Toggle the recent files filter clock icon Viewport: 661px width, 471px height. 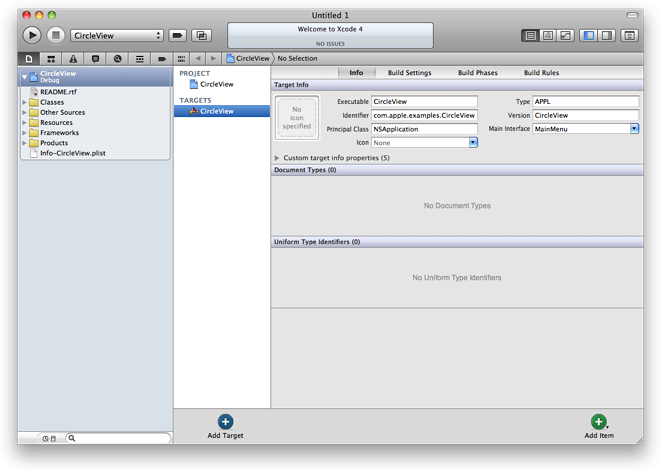click(x=45, y=439)
